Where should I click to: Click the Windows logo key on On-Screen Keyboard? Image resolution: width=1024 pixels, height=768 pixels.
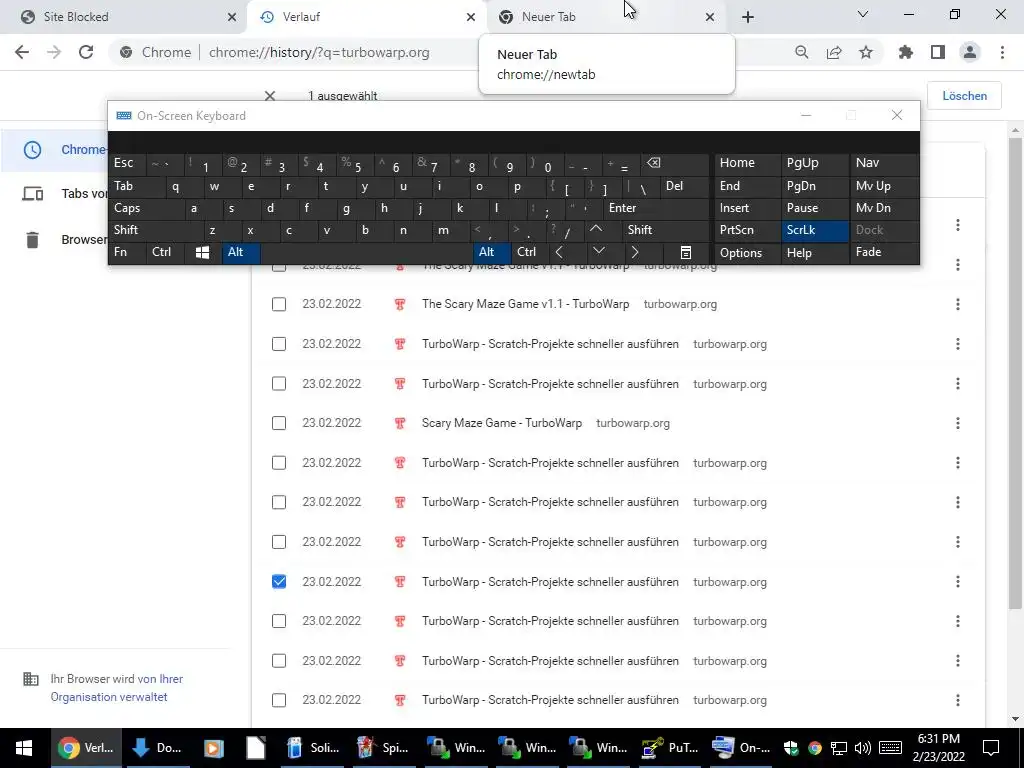click(x=202, y=252)
